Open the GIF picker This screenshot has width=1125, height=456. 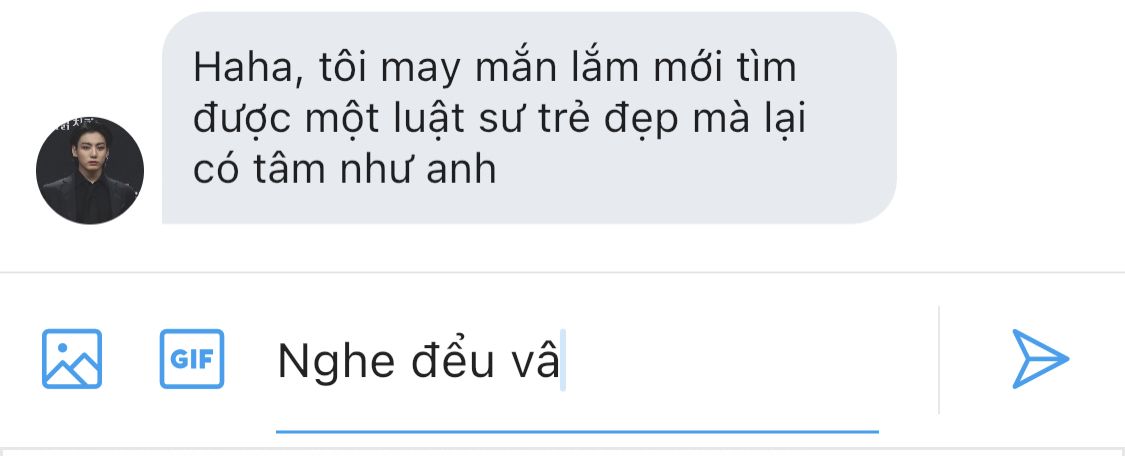[x=192, y=358]
